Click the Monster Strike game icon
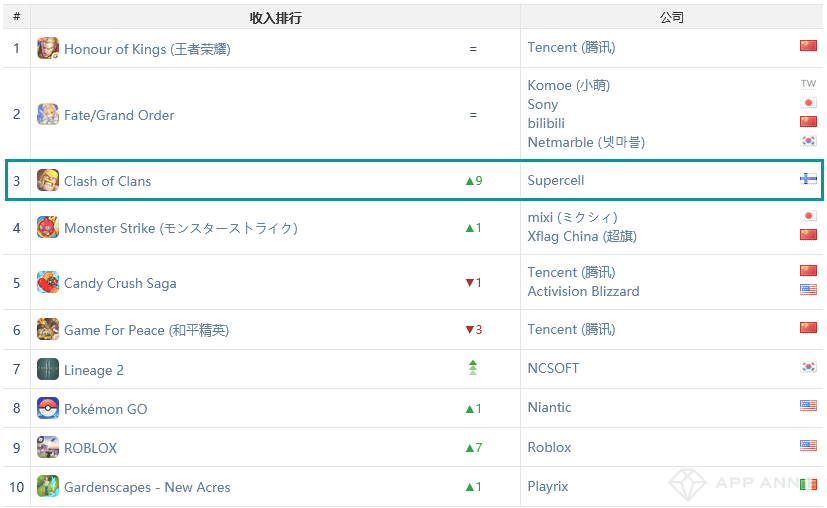 tap(47, 228)
